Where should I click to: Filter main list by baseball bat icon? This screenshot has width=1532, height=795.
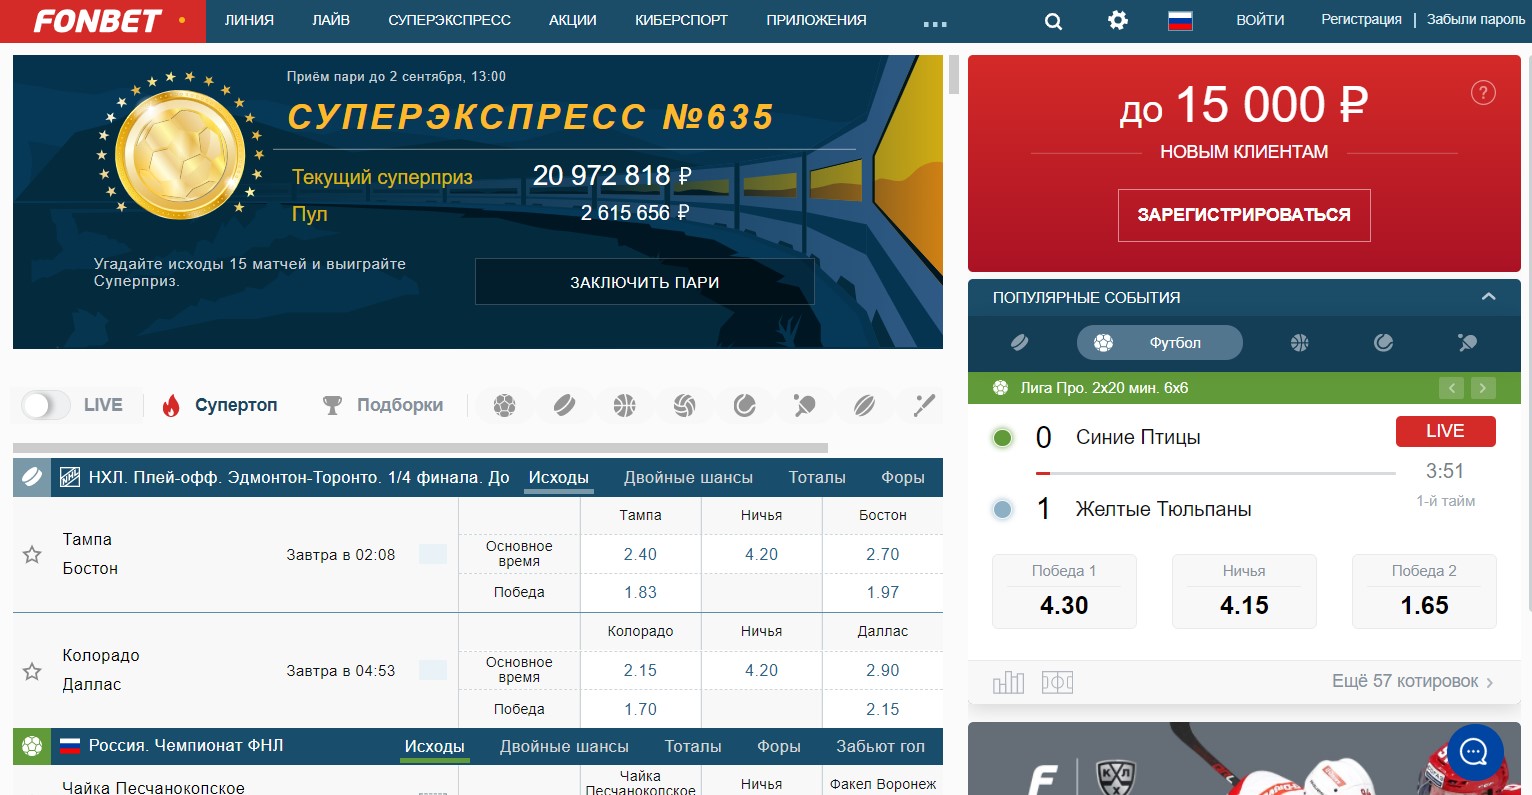[924, 405]
